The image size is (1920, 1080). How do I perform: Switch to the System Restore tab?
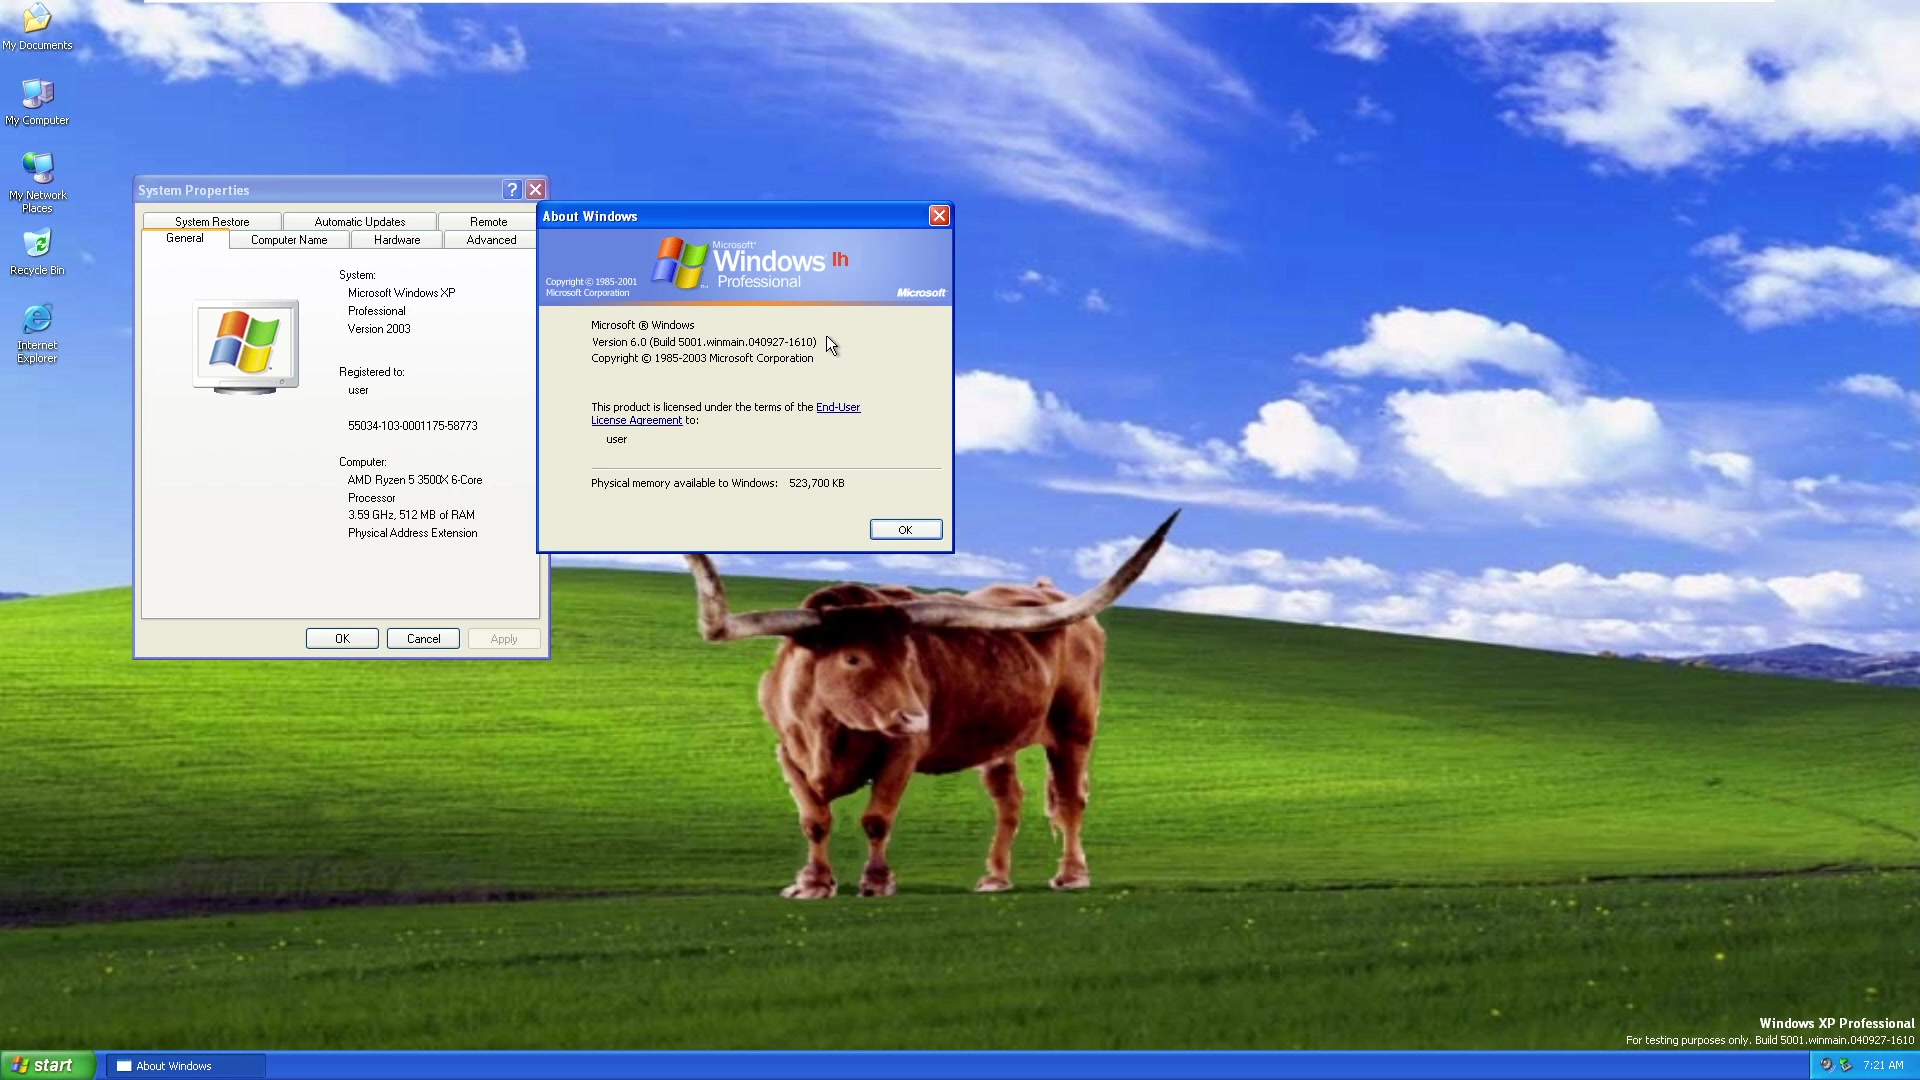click(212, 222)
